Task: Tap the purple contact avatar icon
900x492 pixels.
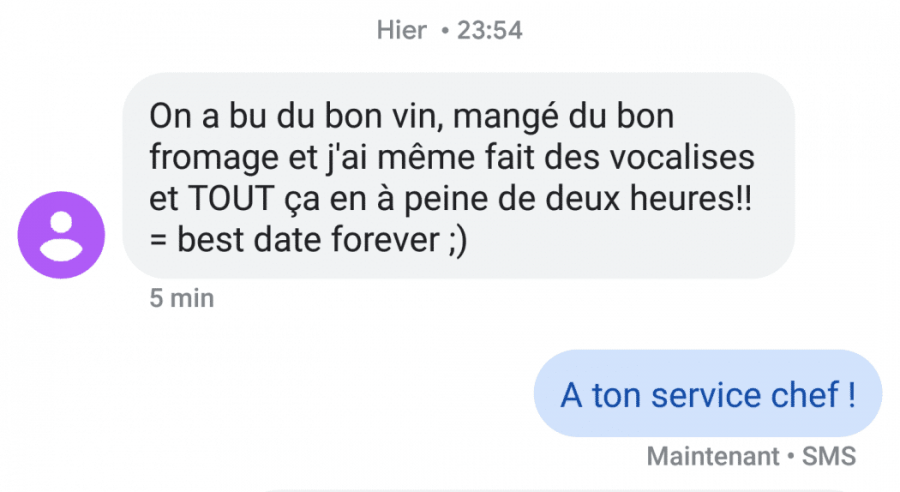Action: point(61,235)
